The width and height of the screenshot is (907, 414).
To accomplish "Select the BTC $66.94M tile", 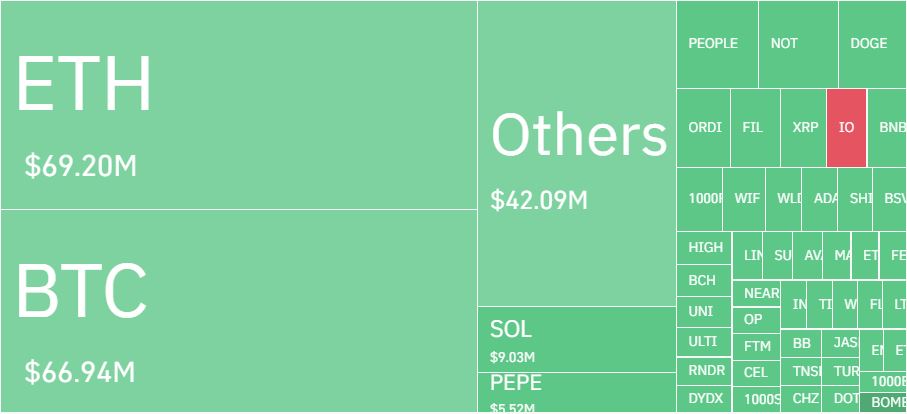I will [238, 310].
